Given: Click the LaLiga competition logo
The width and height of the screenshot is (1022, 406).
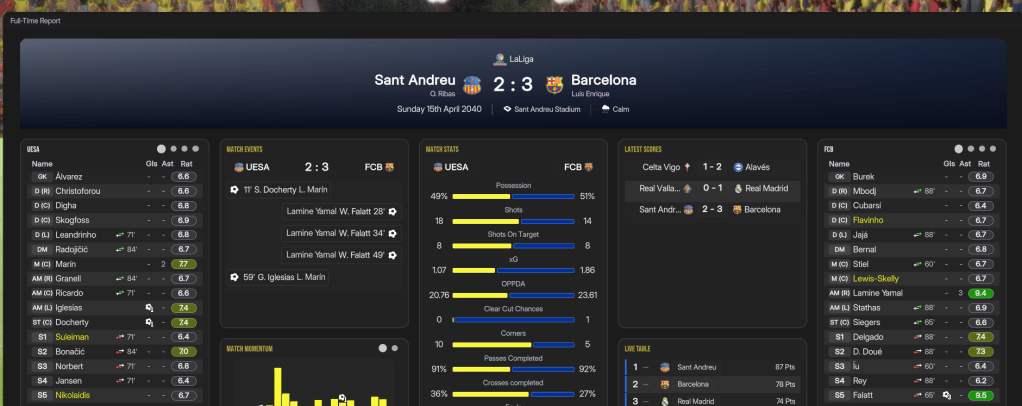Looking at the screenshot, I should pyautogui.click(x=497, y=59).
